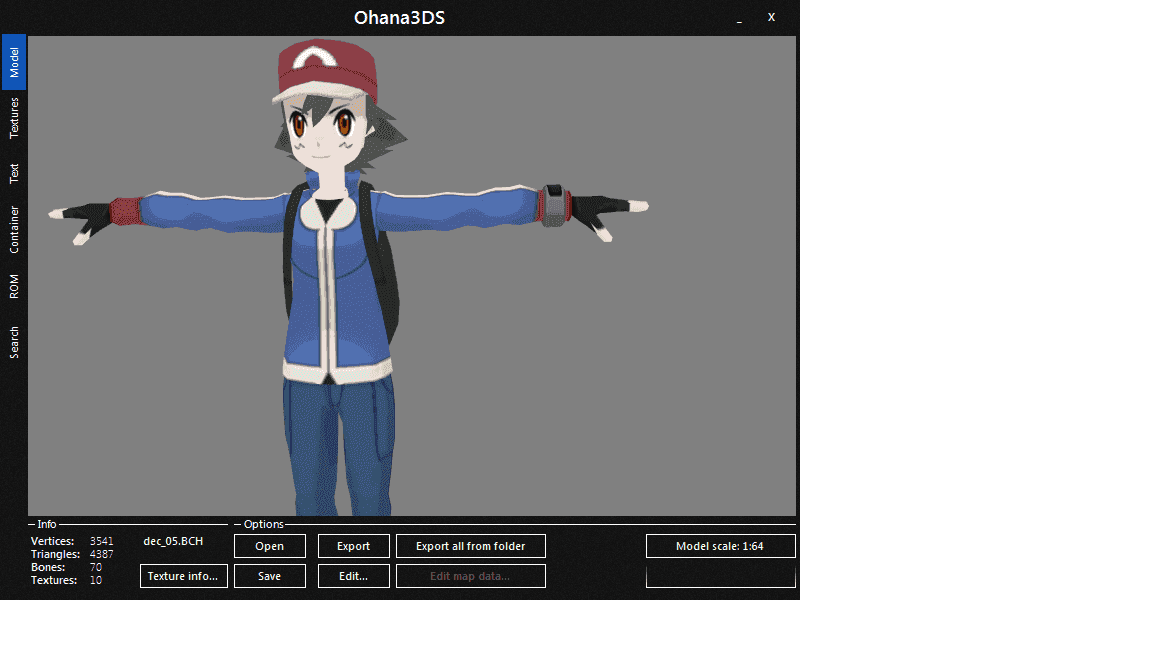Screen dimensions: 1152x648
Task: Select the Model tab
Action: 14,62
